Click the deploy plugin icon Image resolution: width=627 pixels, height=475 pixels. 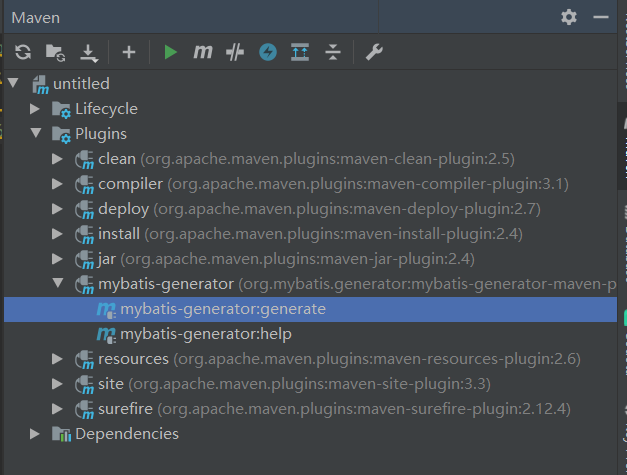[x=84, y=210]
